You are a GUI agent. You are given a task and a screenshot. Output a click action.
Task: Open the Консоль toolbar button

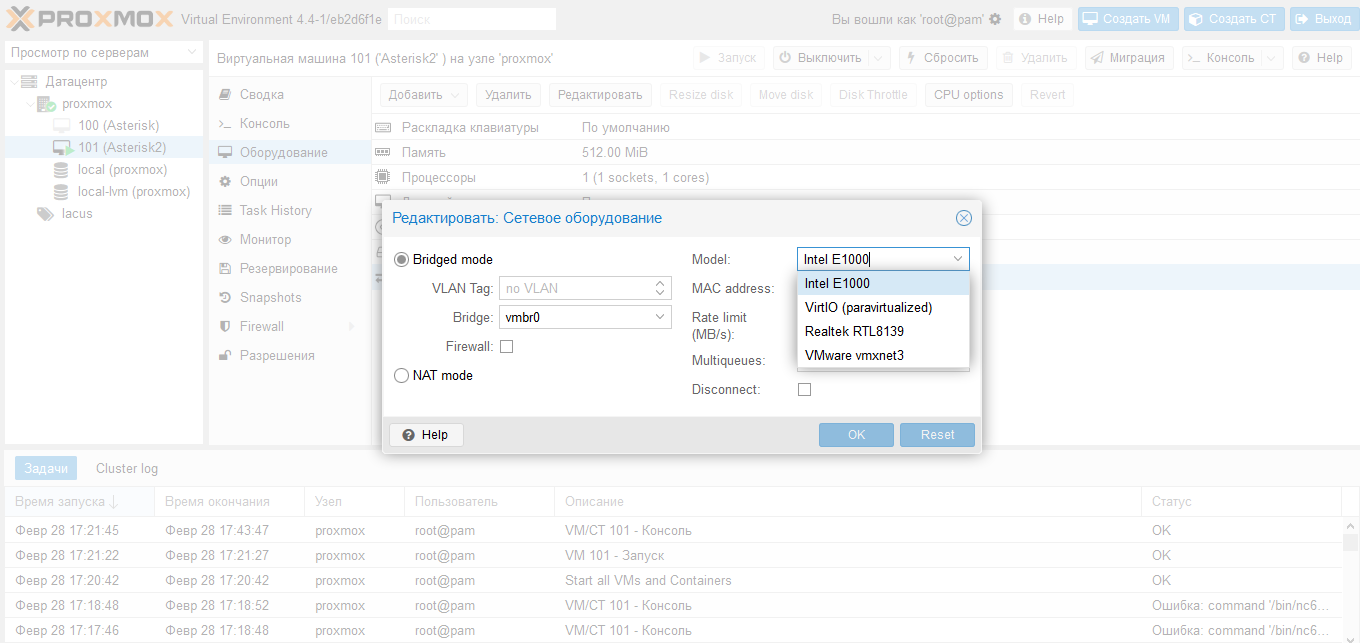click(1221, 58)
